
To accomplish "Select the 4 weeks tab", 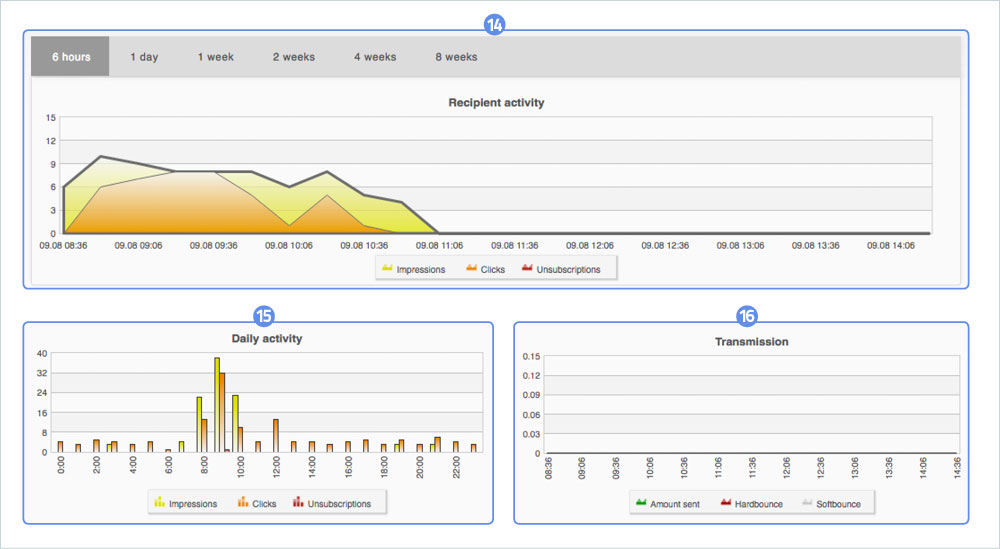I will [x=375, y=57].
